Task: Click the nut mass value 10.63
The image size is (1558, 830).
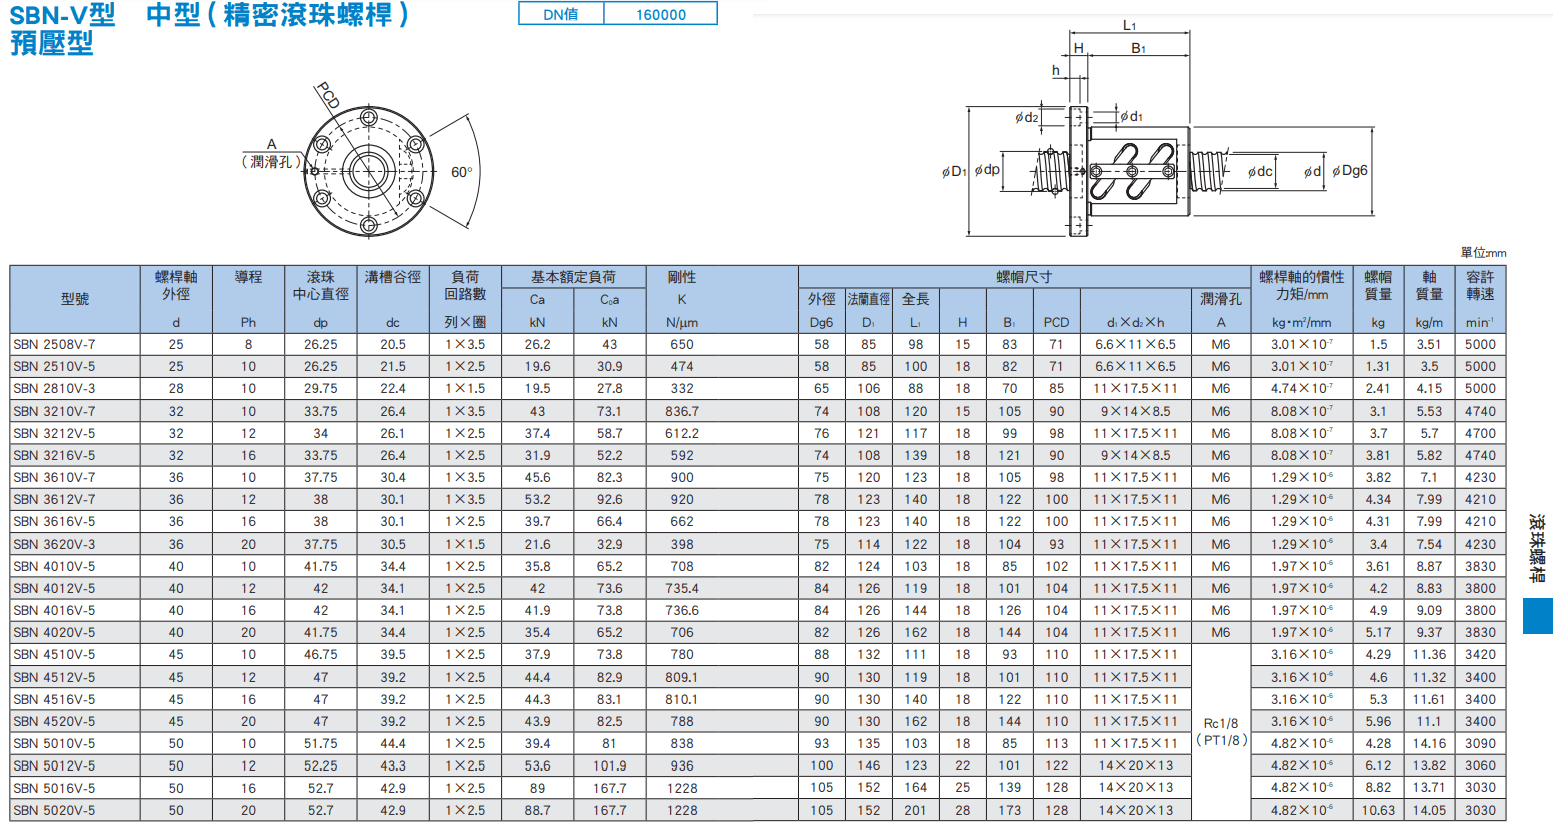Action: pyautogui.click(x=1378, y=810)
